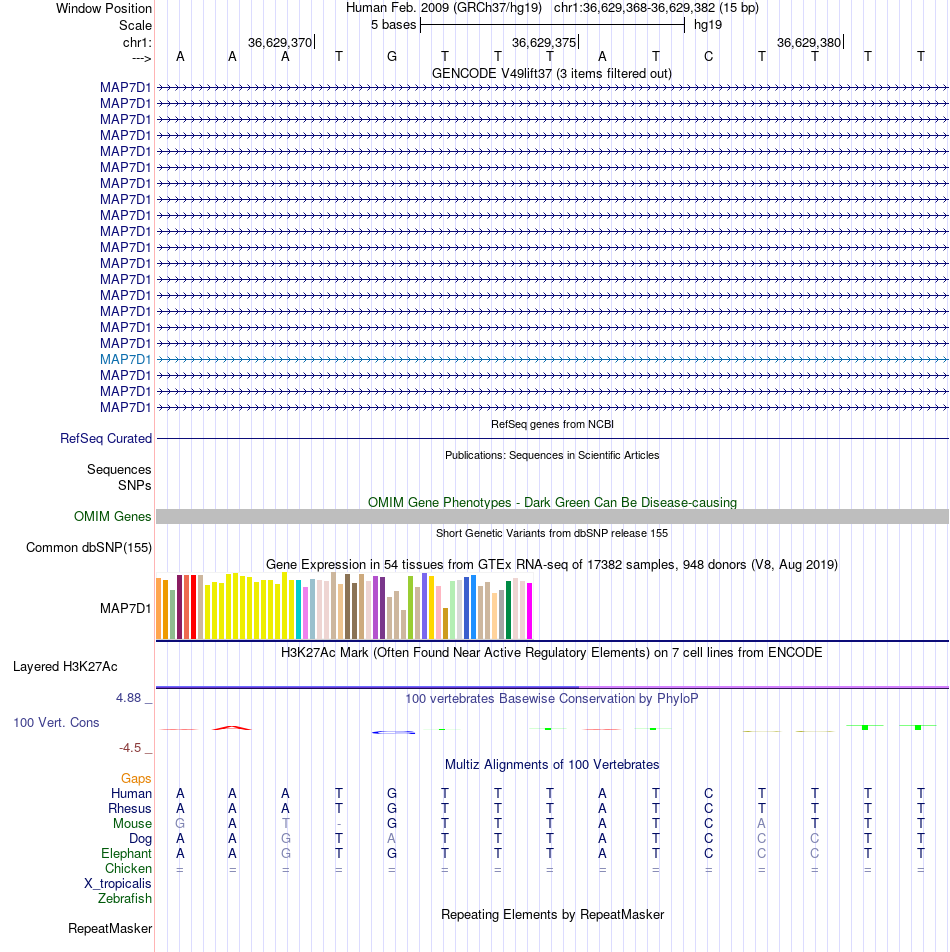This screenshot has height=952, width=950.
Task: Click the Layered H3K27Ac track label
Action: 65,667
